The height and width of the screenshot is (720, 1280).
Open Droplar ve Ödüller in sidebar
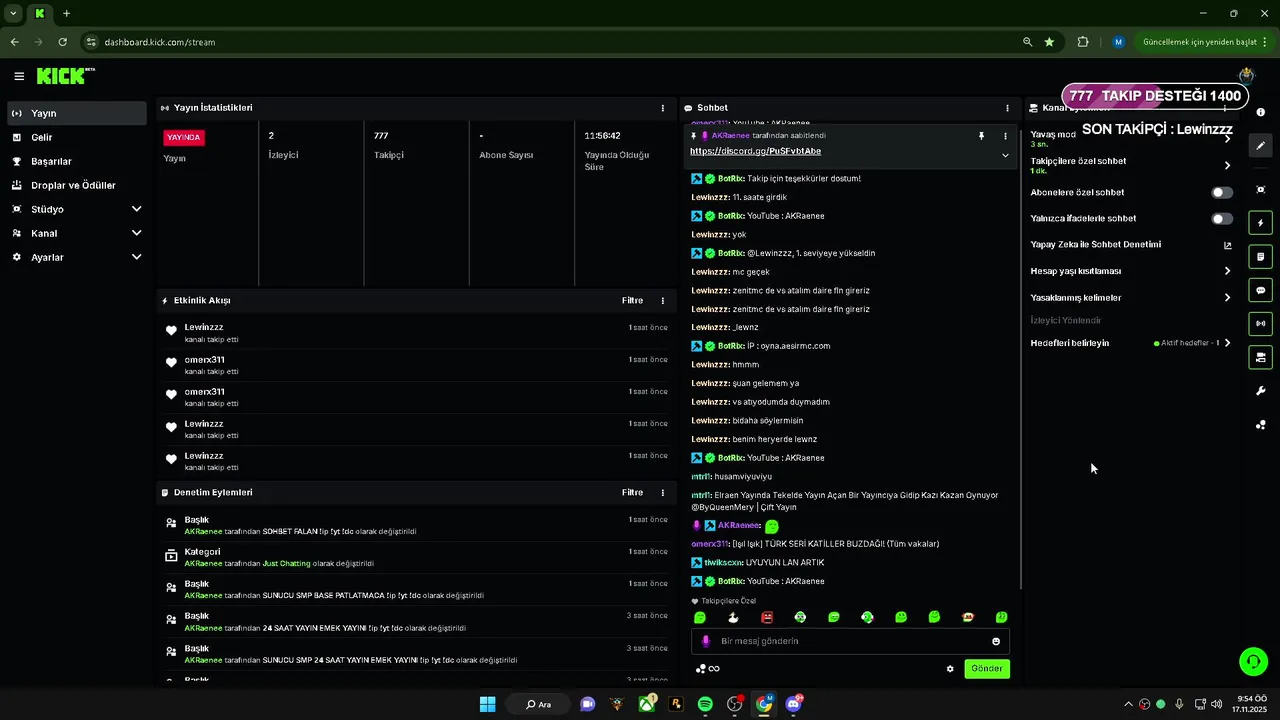(x=77, y=185)
